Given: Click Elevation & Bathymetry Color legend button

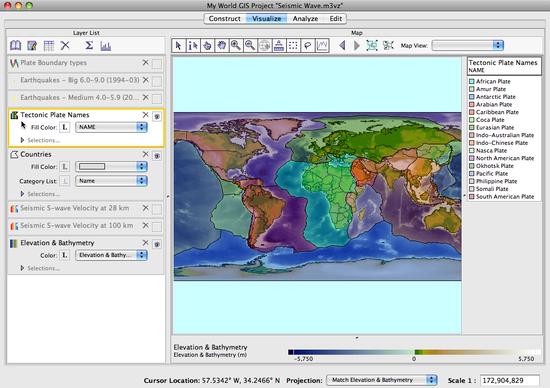Looking at the screenshot, I should [x=65, y=255].
